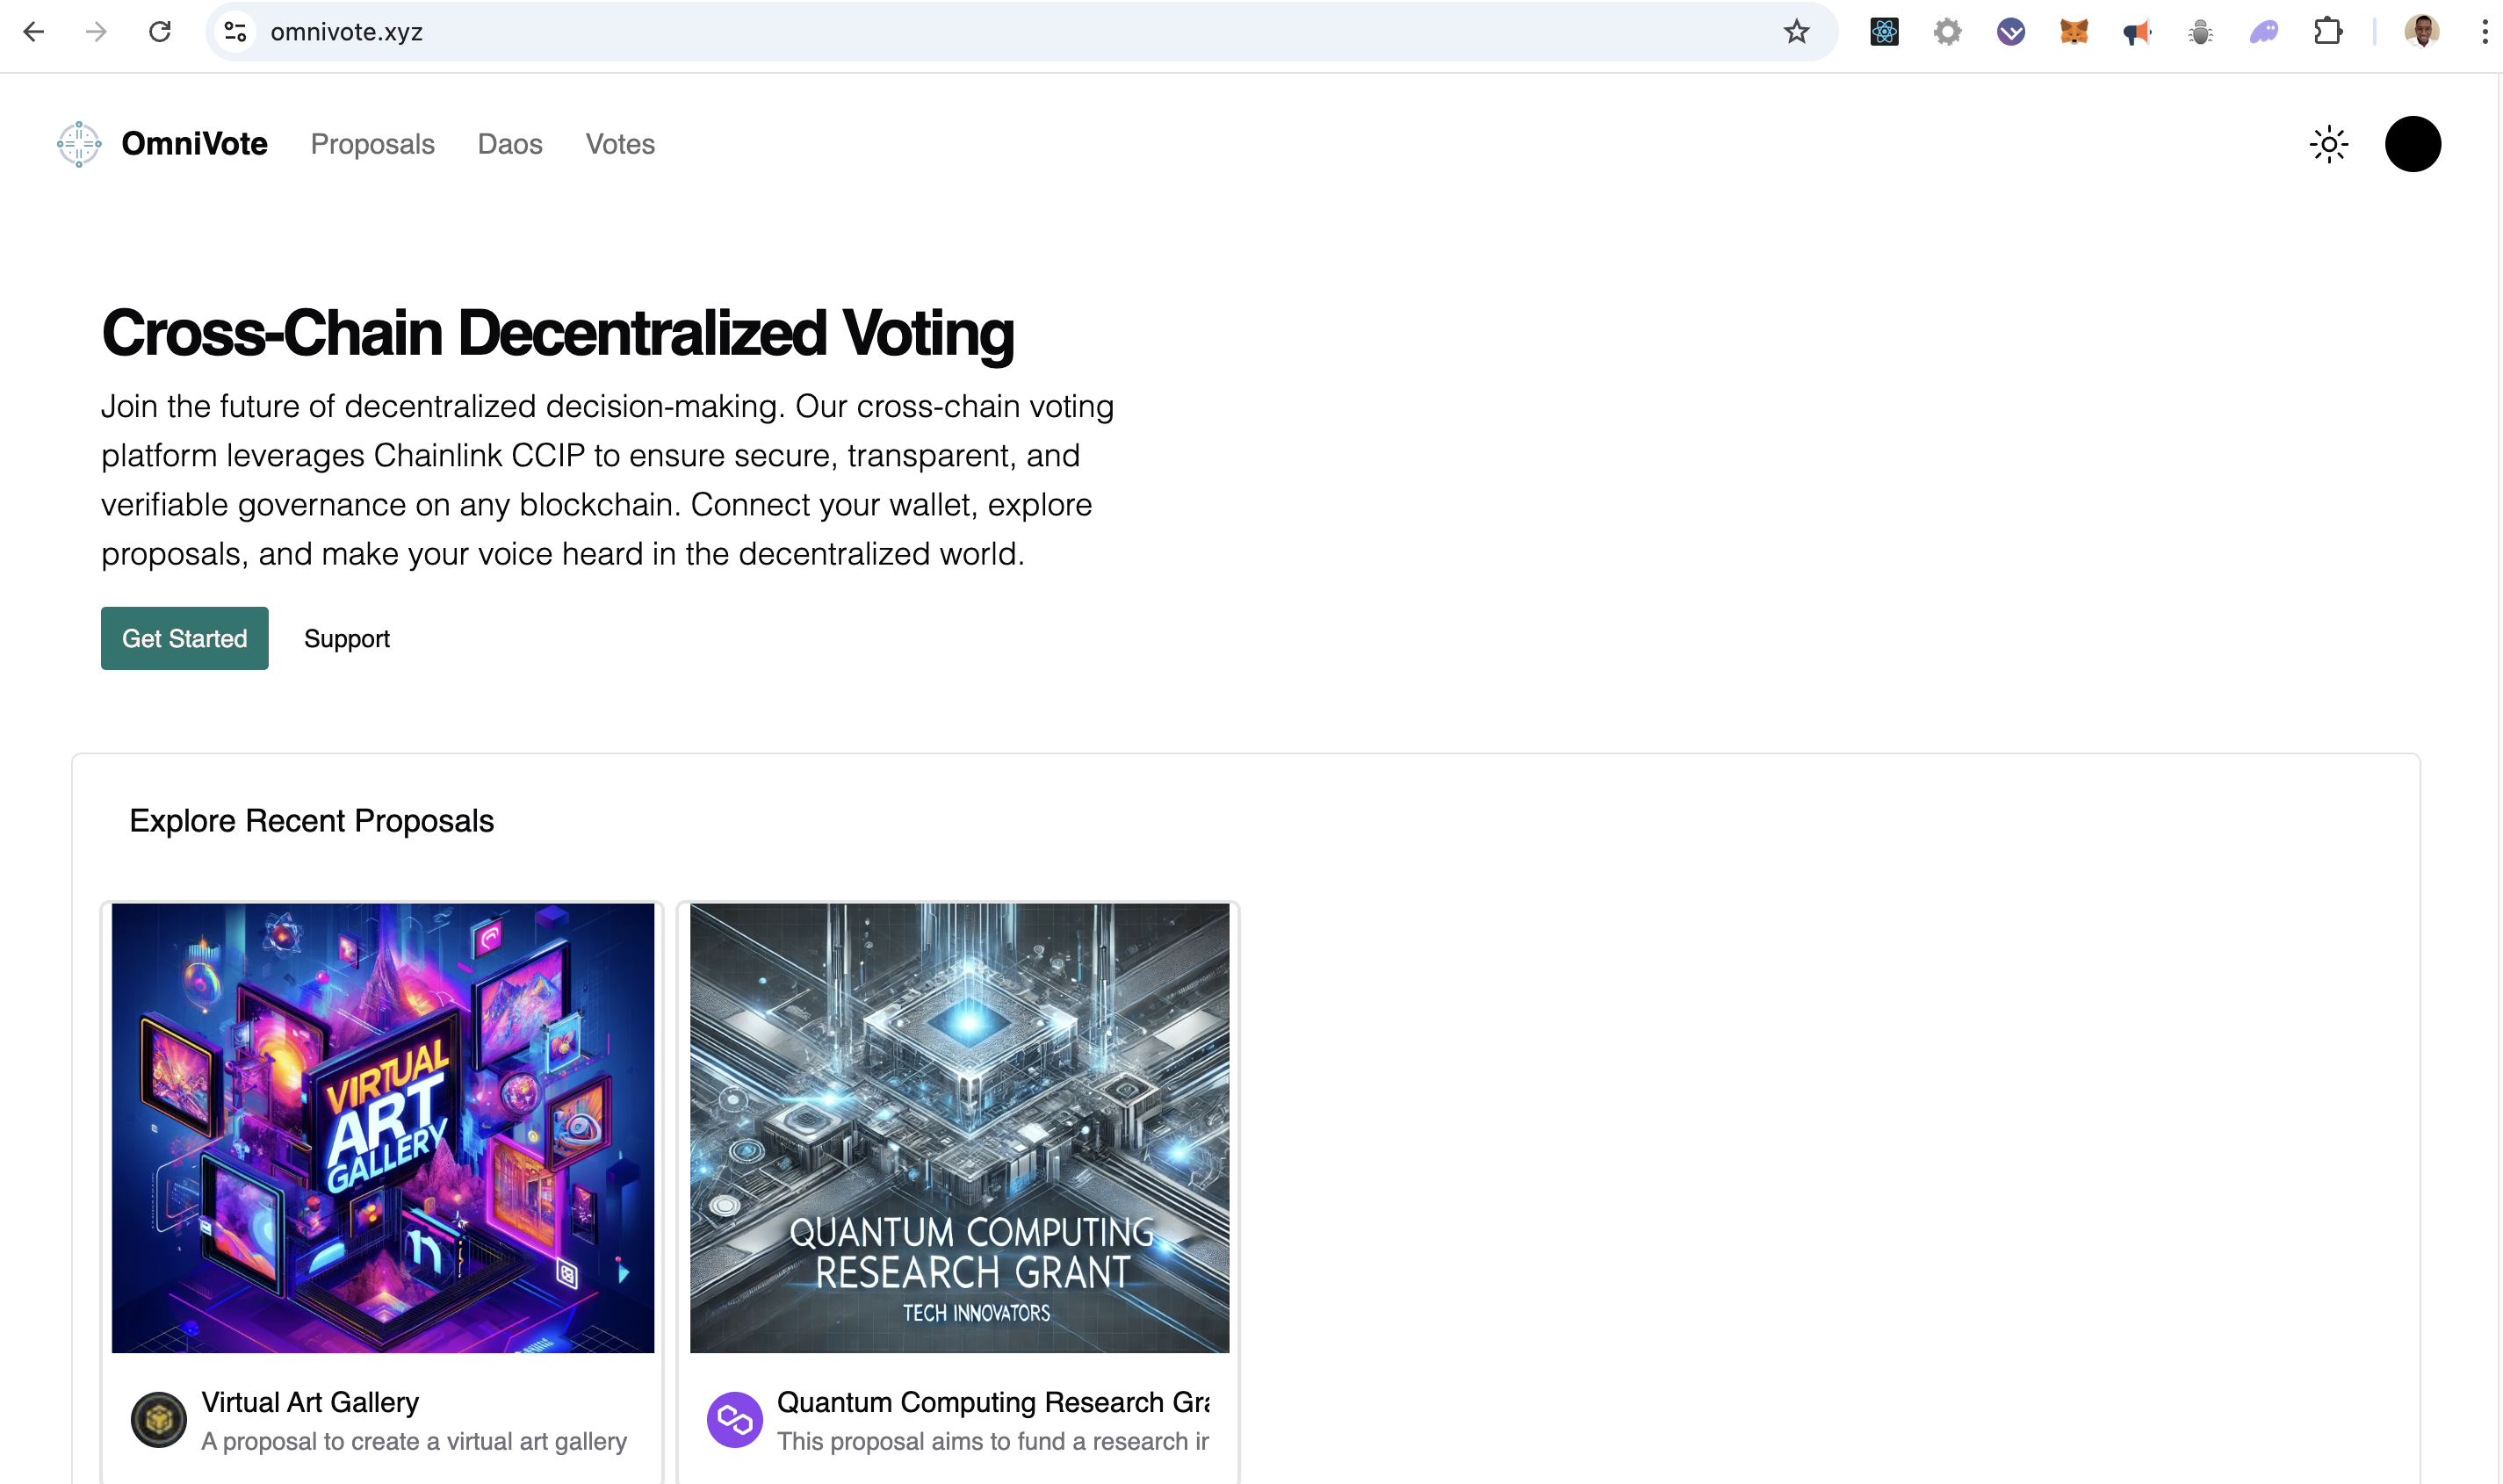This screenshot has width=2503, height=1484.
Task: Click the omnivote.xyz address bar
Action: tap(1000, 32)
